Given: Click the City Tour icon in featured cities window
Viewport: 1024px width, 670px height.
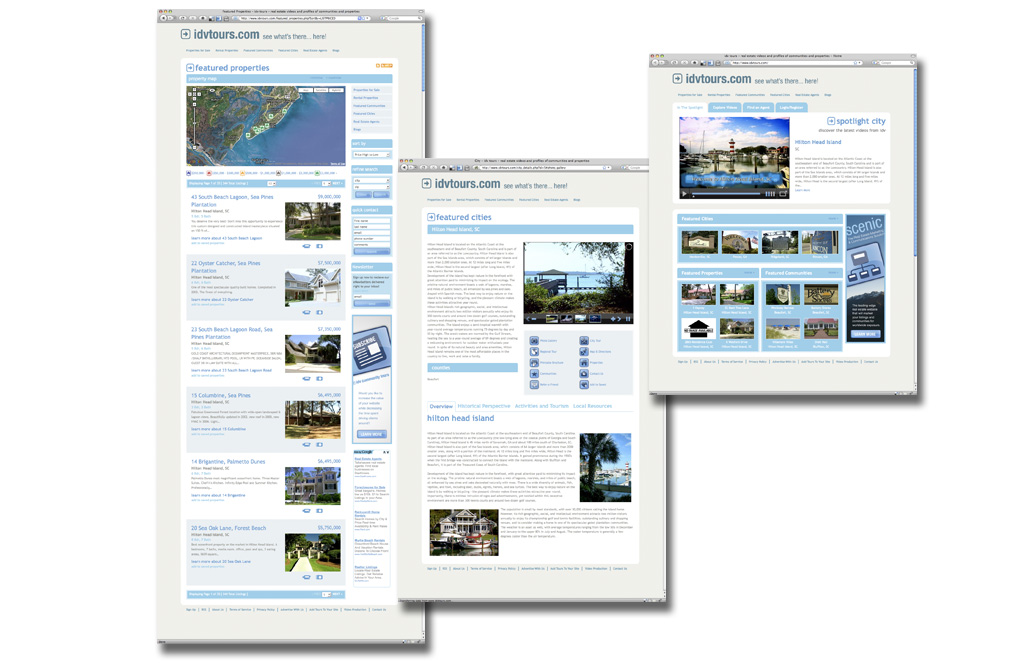Looking at the screenshot, I should [584, 341].
